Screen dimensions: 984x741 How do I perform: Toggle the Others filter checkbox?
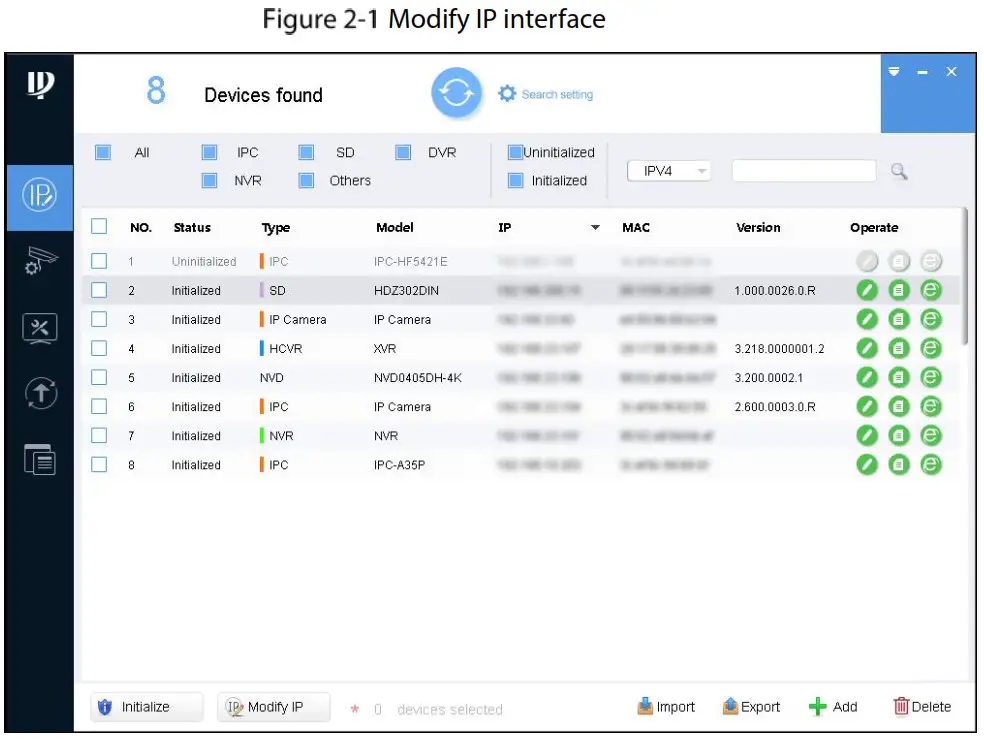306,181
